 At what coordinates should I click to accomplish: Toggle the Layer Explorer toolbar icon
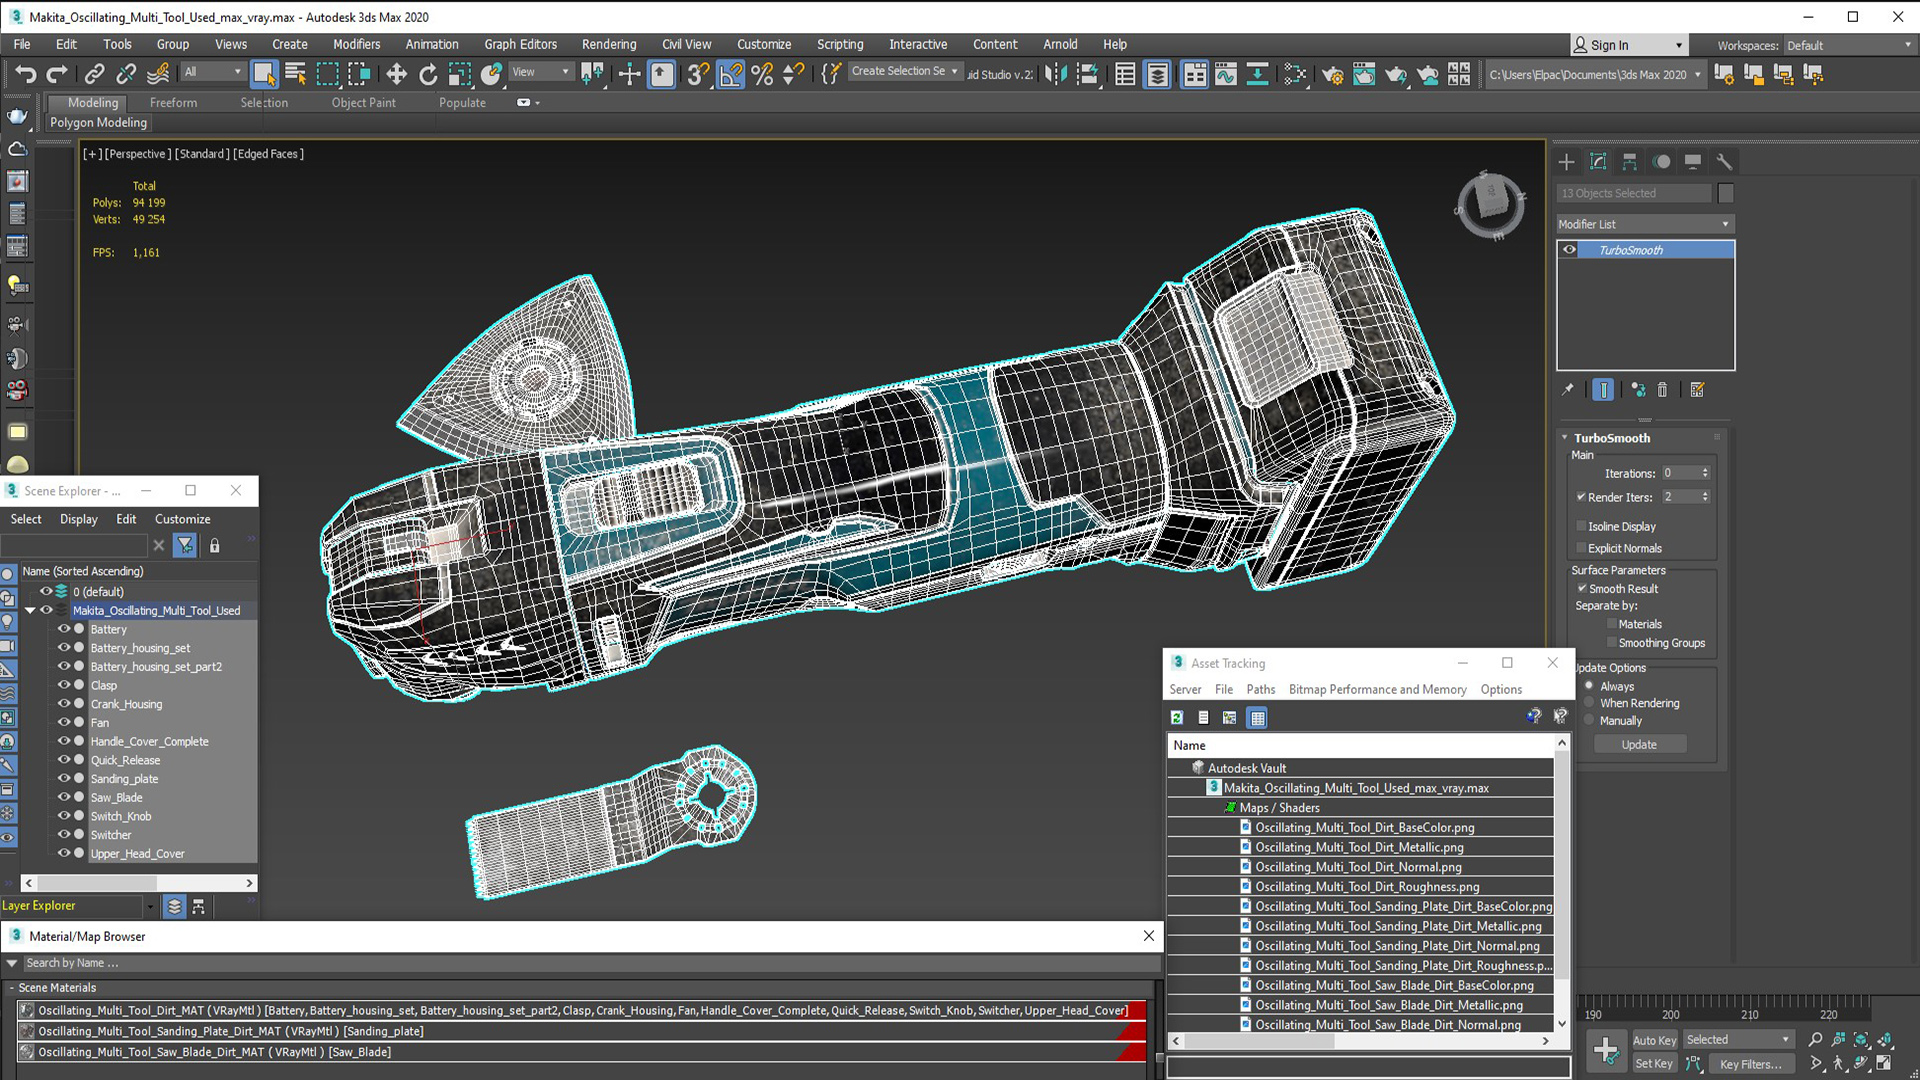click(1158, 74)
